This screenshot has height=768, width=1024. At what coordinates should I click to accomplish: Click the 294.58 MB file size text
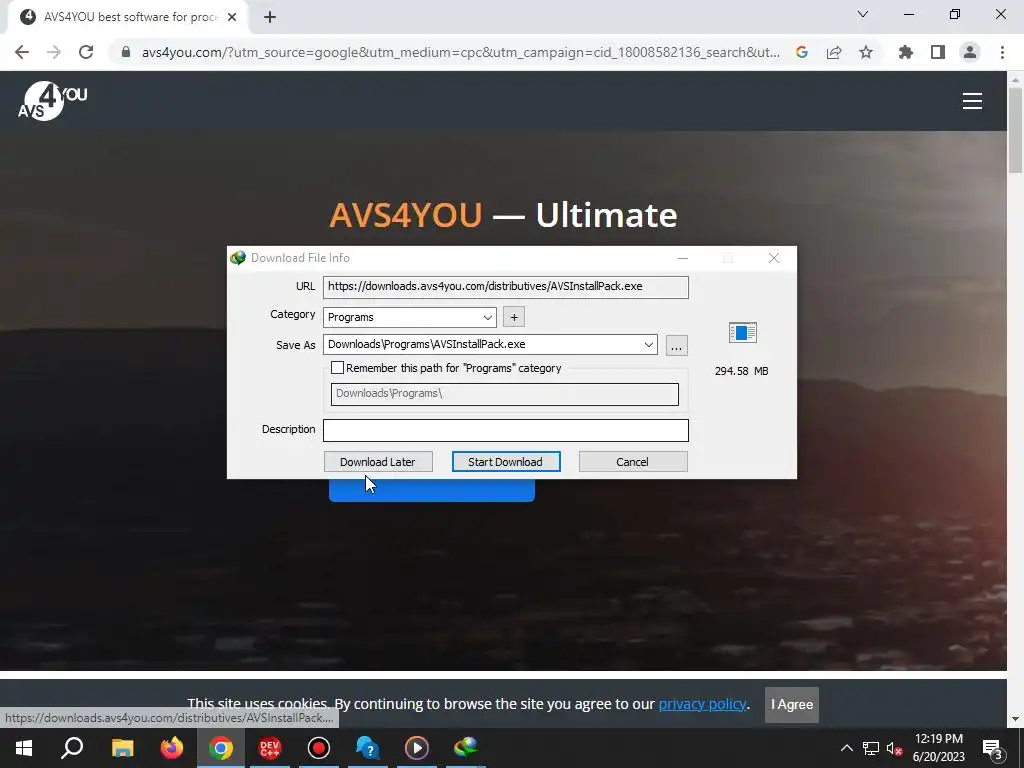(741, 371)
